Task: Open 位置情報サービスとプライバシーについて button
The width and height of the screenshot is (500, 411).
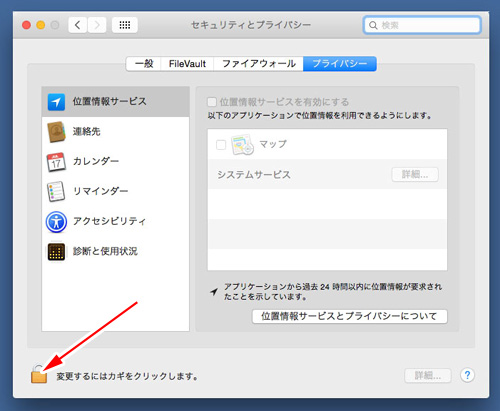Action: coord(350,316)
